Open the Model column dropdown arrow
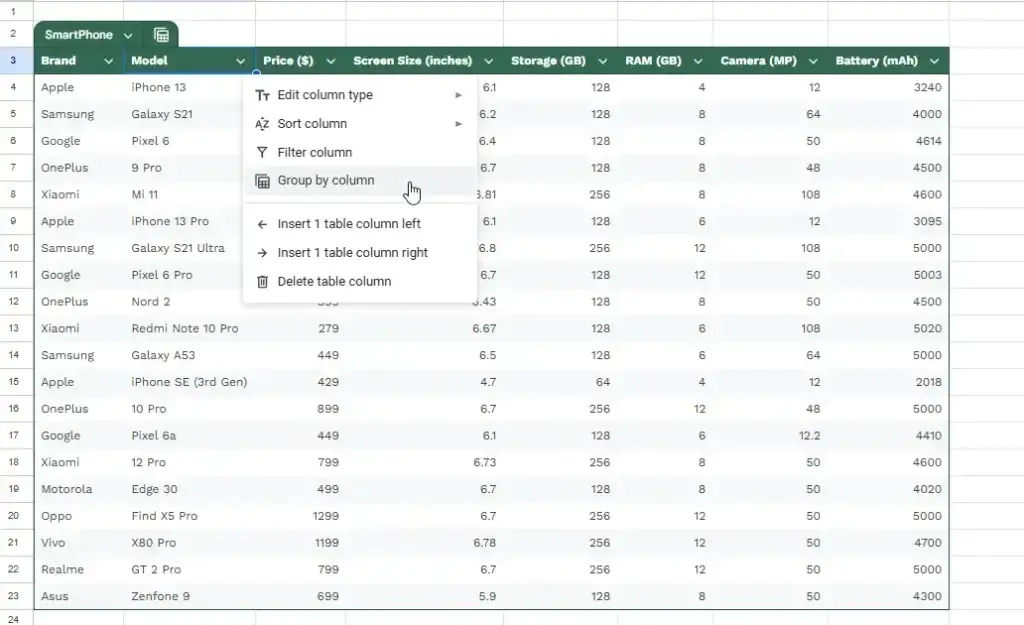1024x625 pixels. tap(240, 61)
